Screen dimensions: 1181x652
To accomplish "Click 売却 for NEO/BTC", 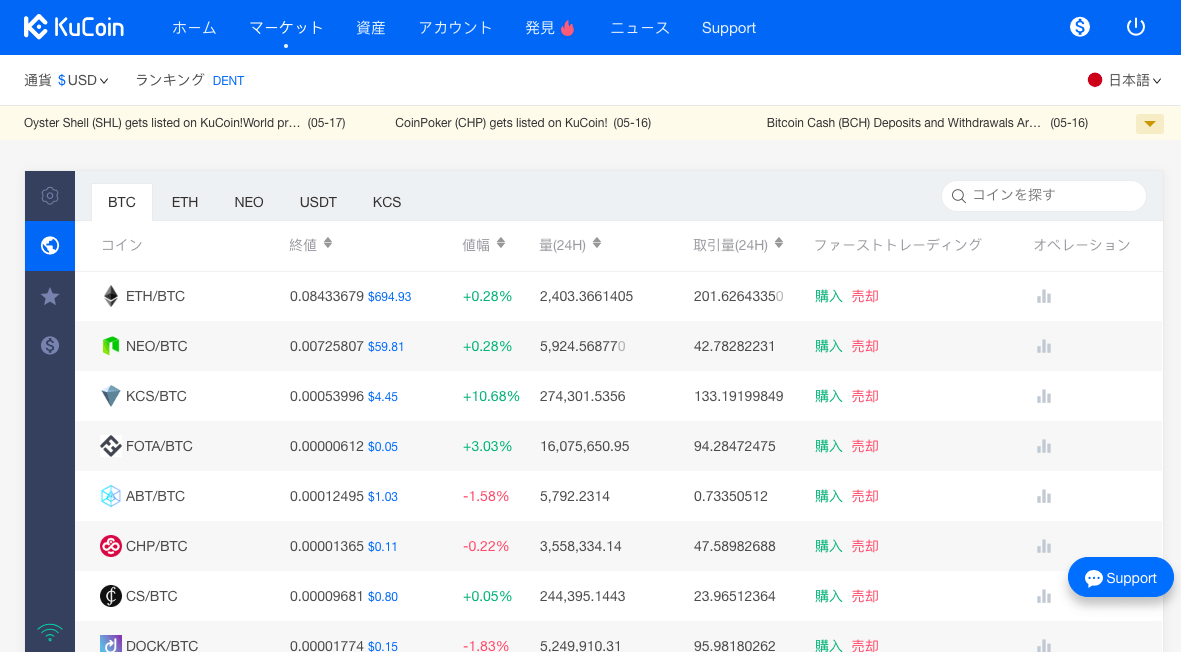I will pyautogui.click(x=865, y=346).
